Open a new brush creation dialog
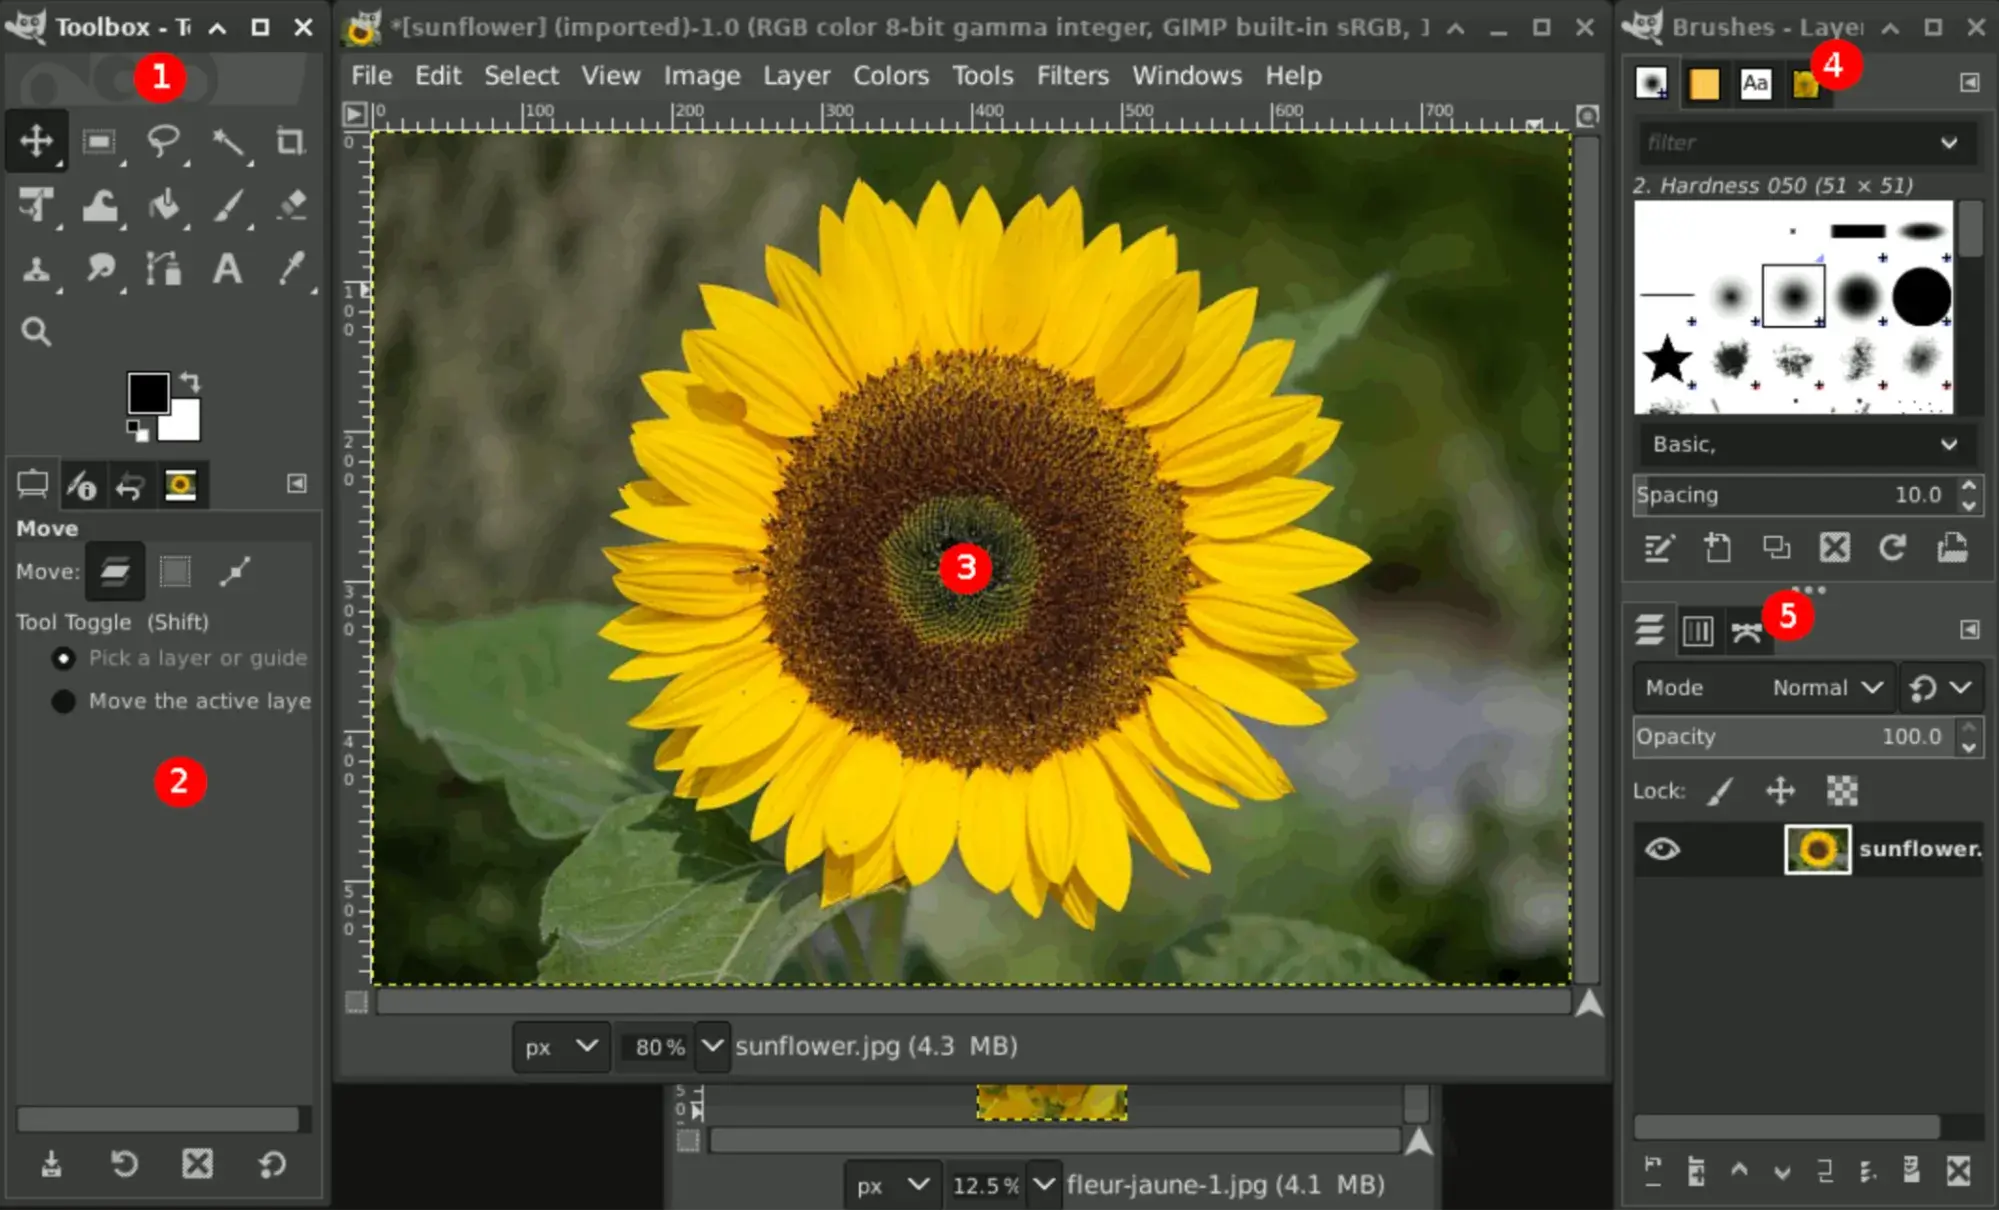The image size is (1999, 1211). (x=1718, y=548)
